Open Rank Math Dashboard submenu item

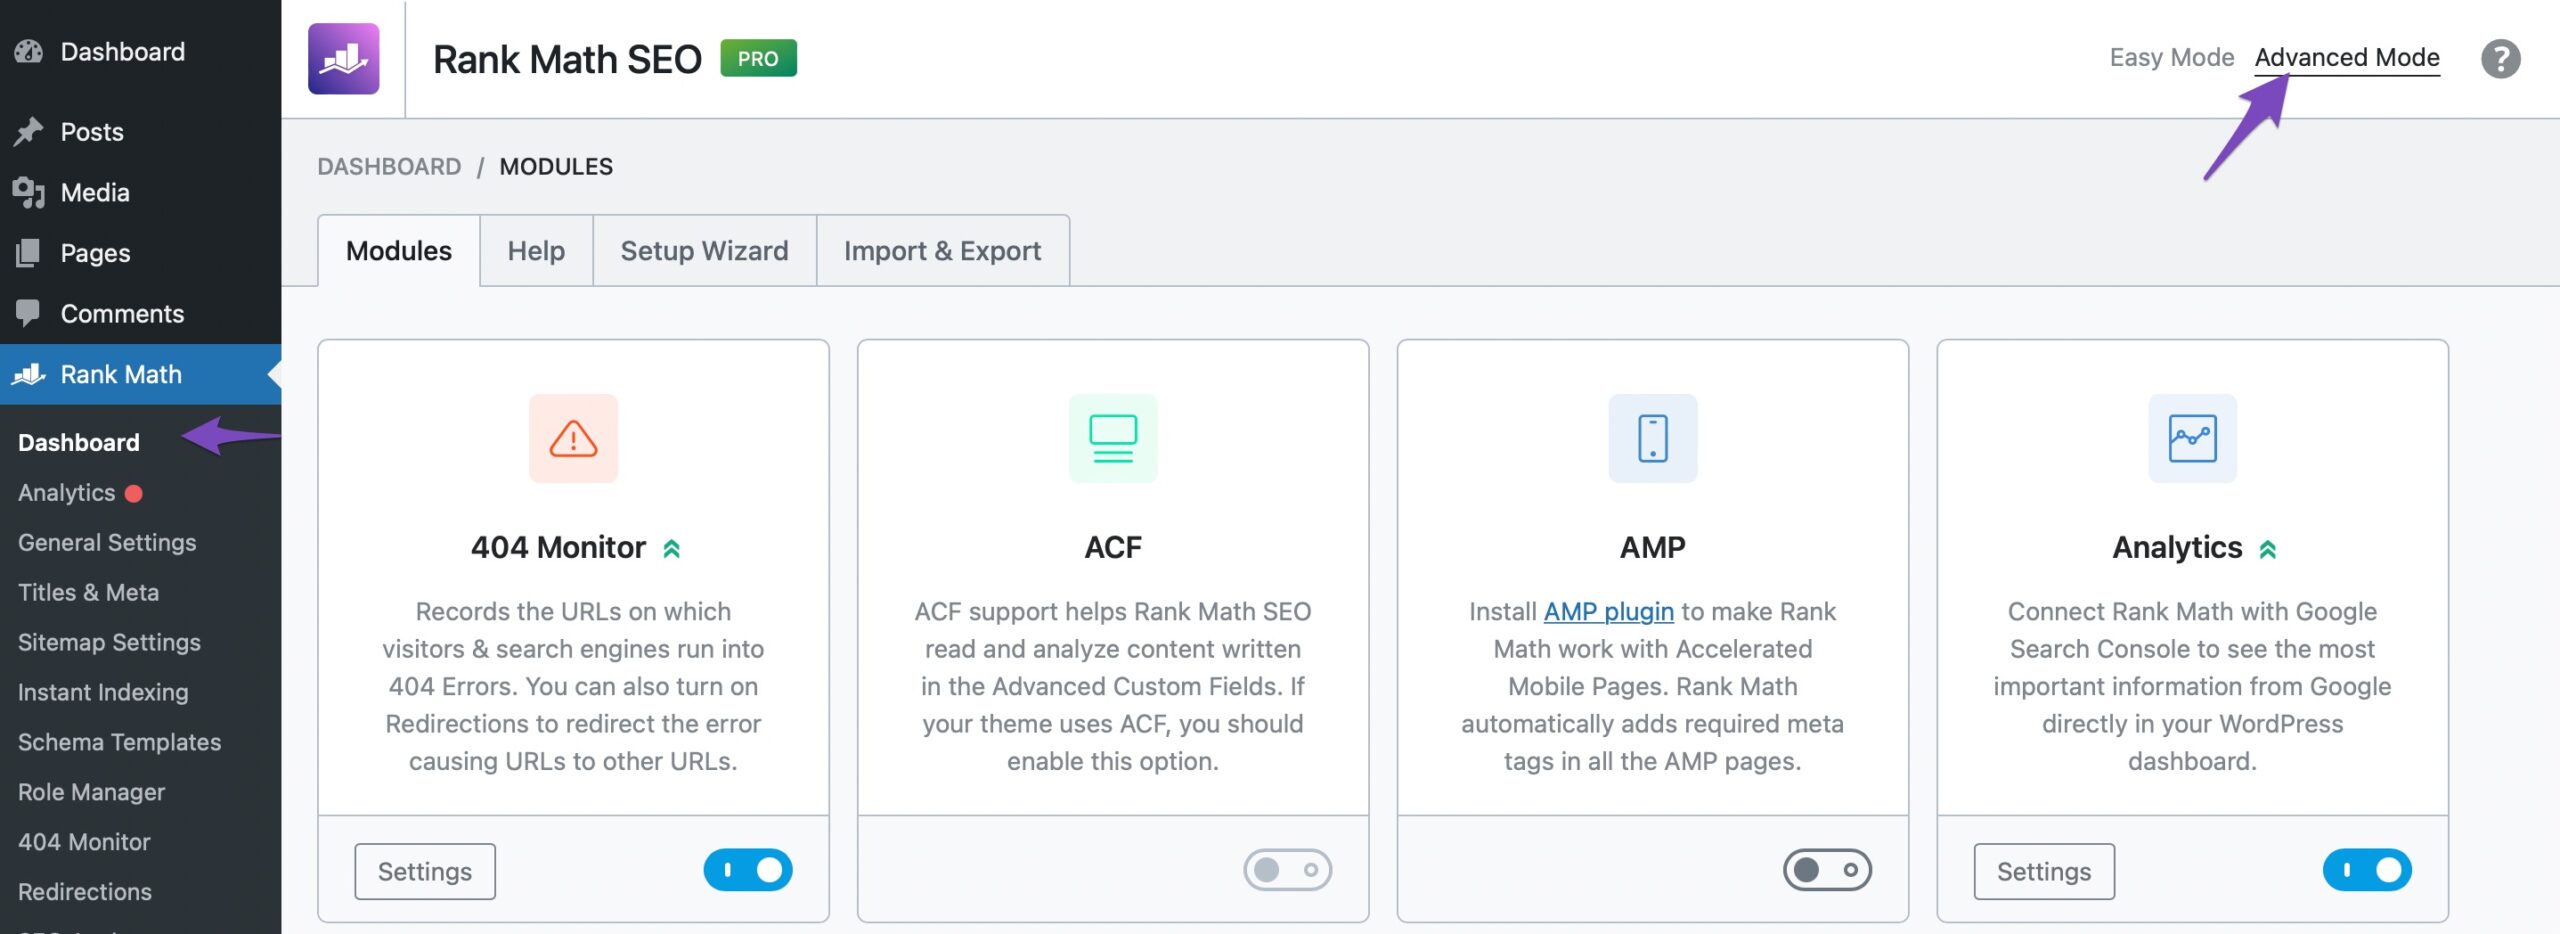pos(79,443)
